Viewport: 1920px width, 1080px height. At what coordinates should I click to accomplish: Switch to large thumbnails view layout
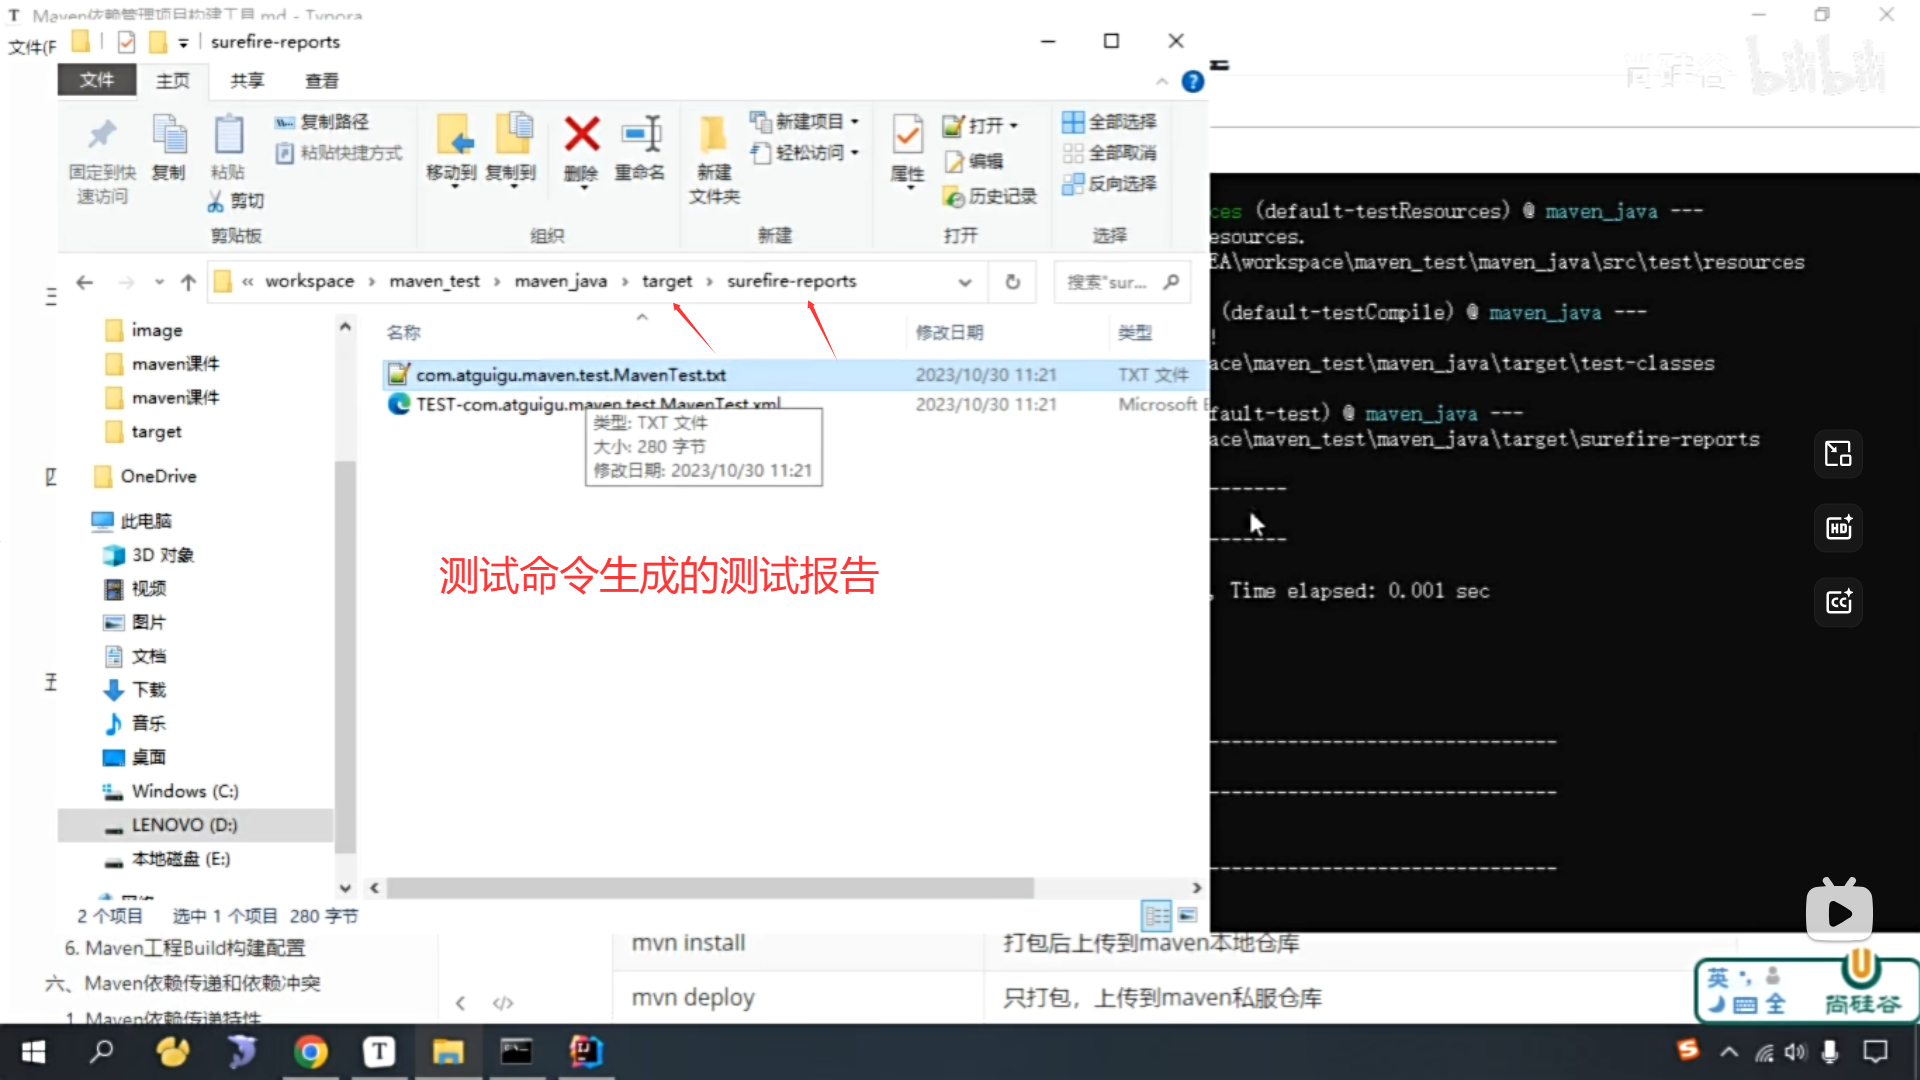click(1188, 915)
